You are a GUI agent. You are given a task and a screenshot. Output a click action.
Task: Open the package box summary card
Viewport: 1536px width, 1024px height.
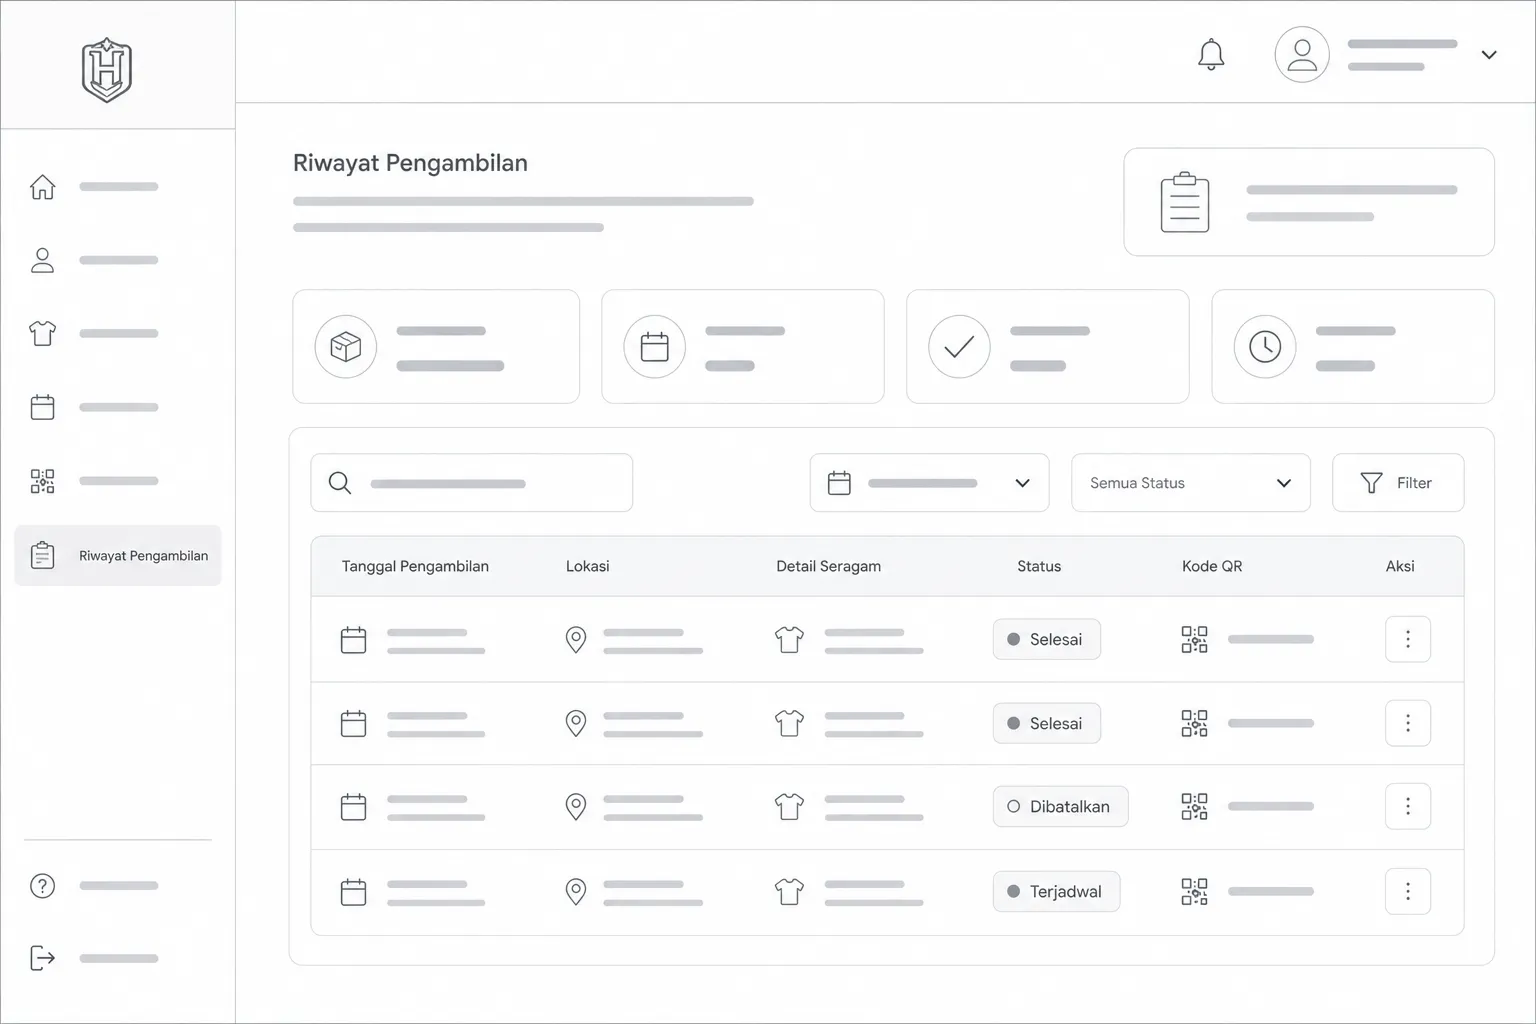[436, 347]
